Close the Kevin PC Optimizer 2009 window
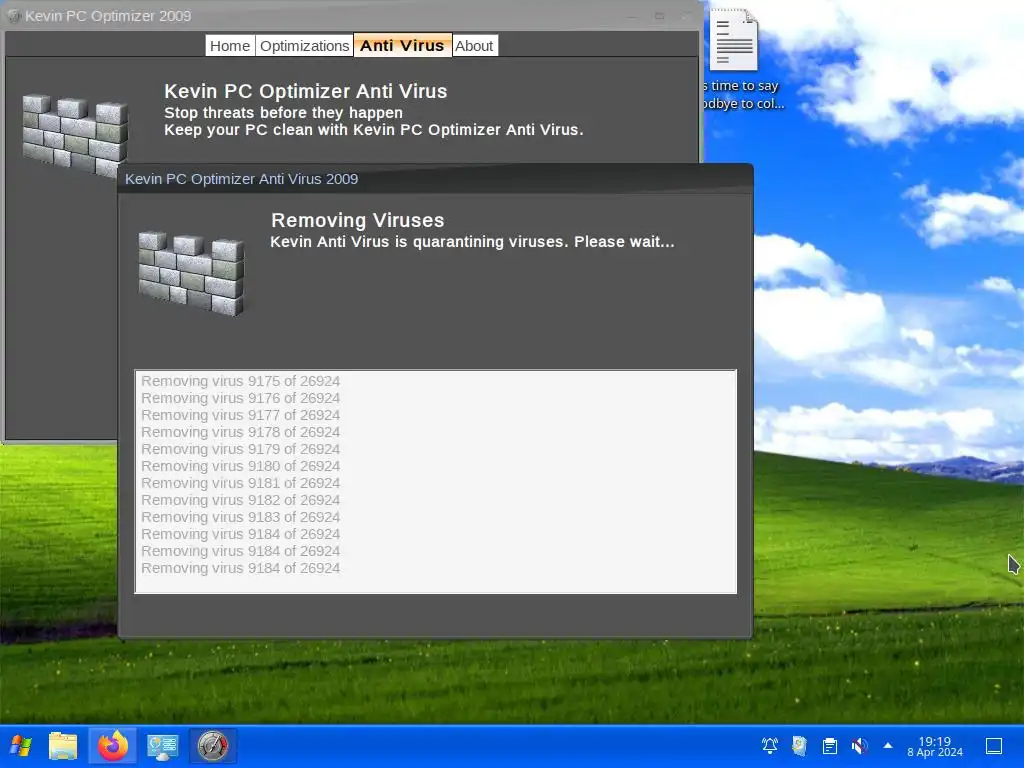The image size is (1024, 768). point(686,16)
